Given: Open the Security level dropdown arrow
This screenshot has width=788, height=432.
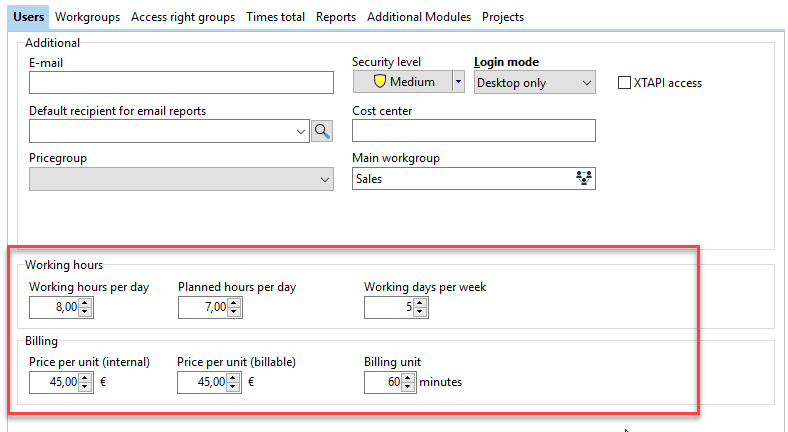Looking at the screenshot, I should click(458, 82).
